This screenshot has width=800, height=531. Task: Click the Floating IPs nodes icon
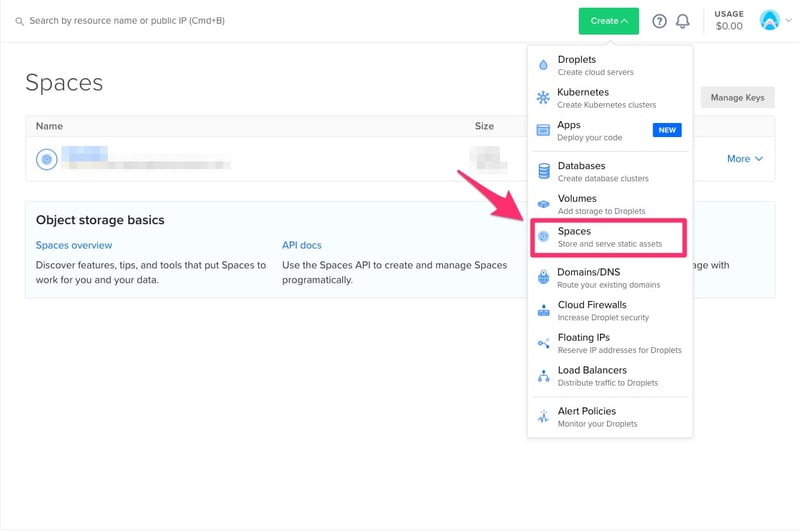(x=543, y=343)
